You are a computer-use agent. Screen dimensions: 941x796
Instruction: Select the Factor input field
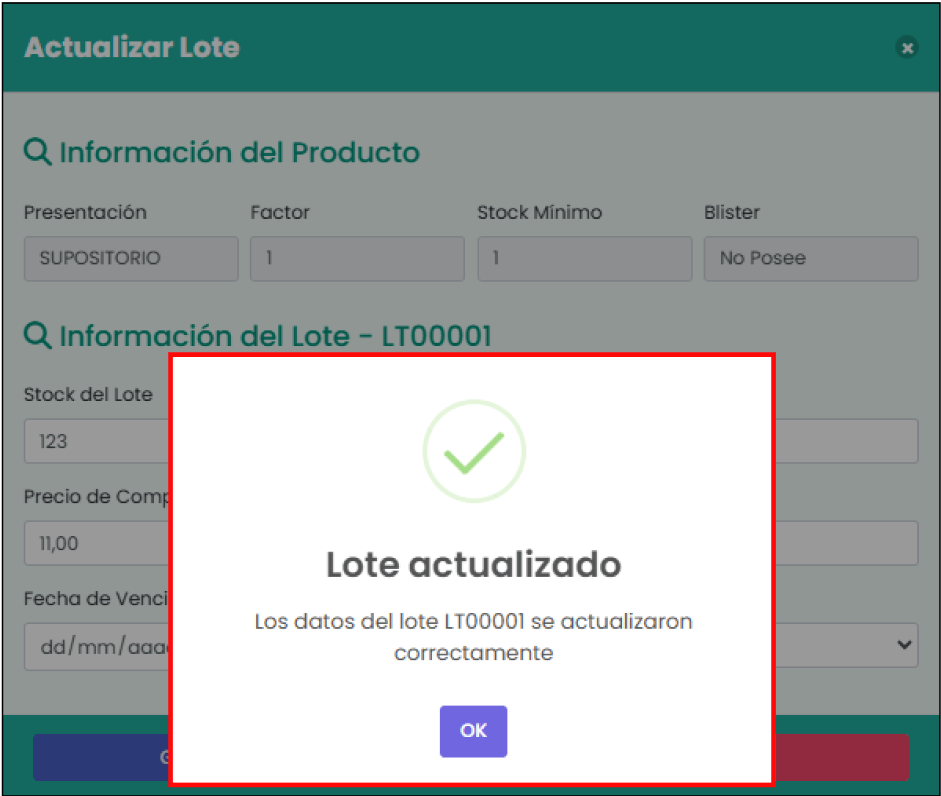click(x=356, y=258)
